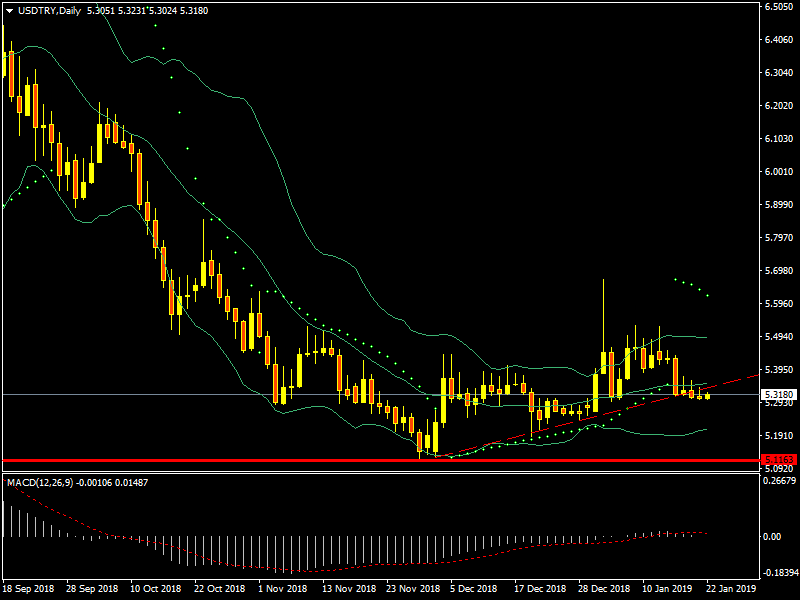Click the 5.6980 value on price scale
This screenshot has height=600, width=800.
(x=778, y=271)
